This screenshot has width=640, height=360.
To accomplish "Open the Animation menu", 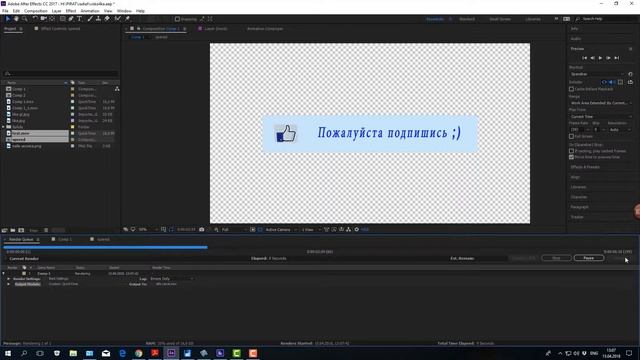I will tap(90, 11).
